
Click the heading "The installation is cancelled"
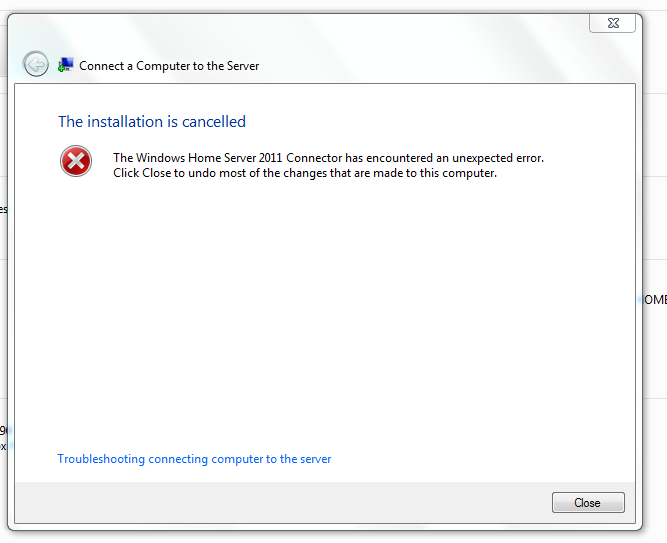tap(152, 122)
